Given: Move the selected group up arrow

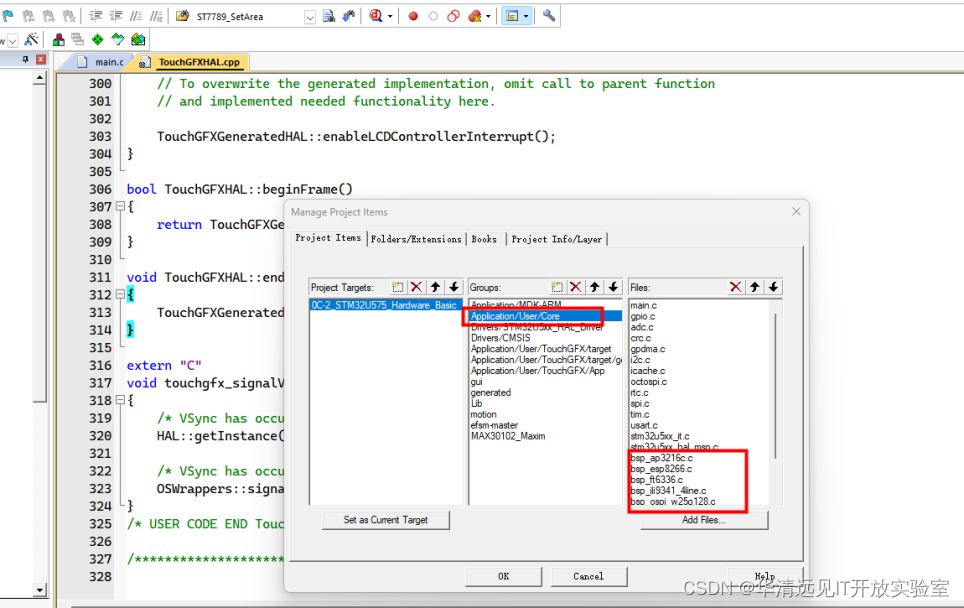Looking at the screenshot, I should tap(595, 287).
